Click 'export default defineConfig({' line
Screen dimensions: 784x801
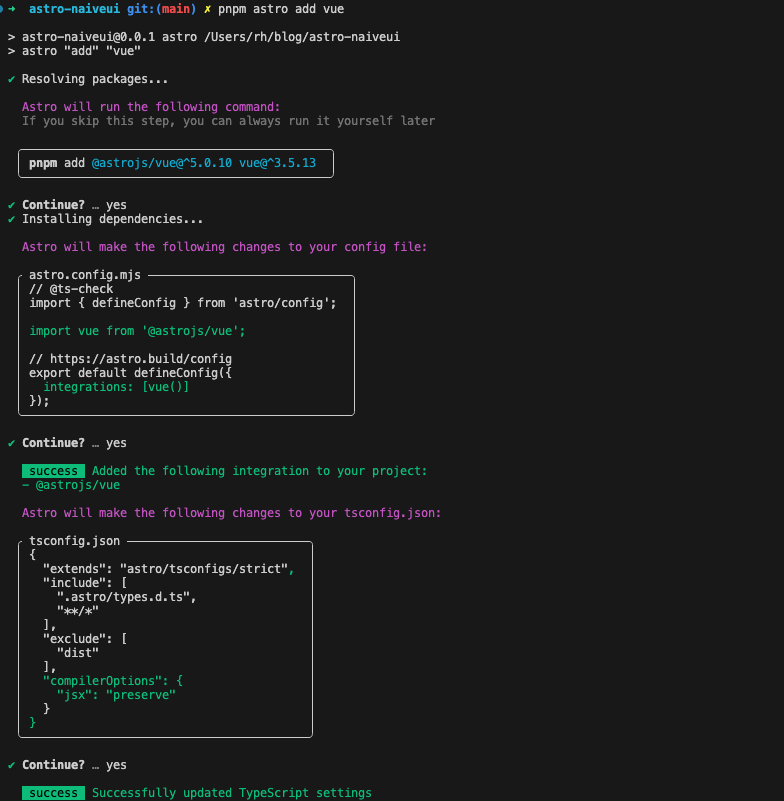(130, 373)
